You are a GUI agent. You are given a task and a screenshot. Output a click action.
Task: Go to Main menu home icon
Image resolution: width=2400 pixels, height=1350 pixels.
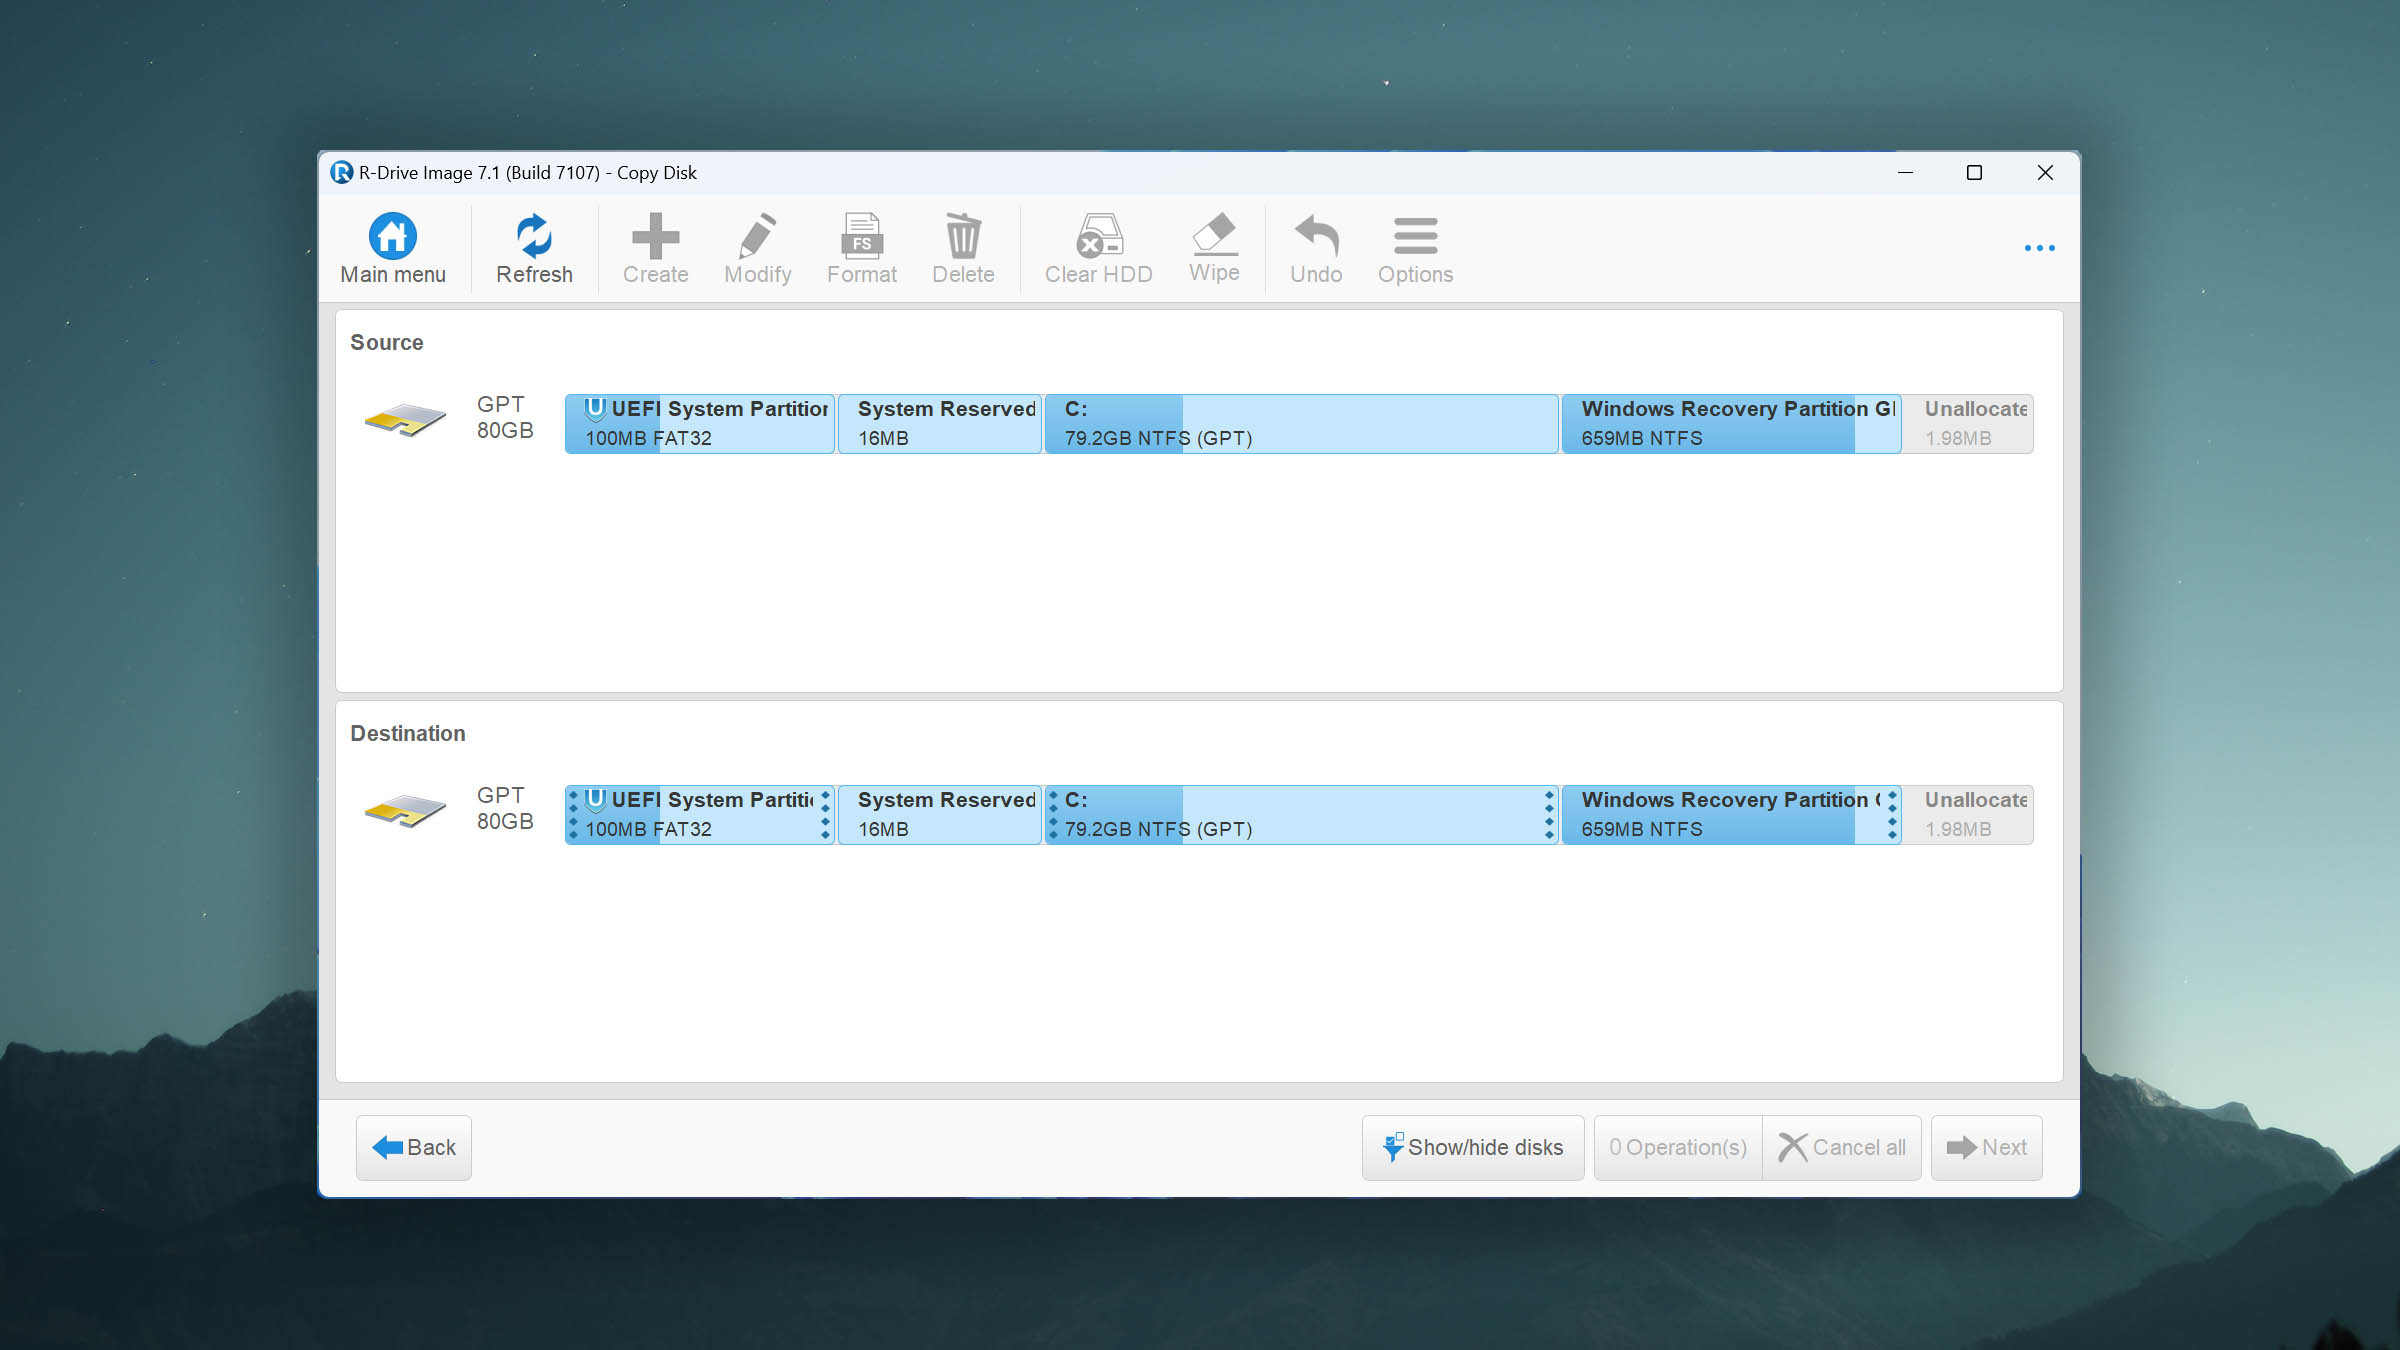(x=393, y=237)
